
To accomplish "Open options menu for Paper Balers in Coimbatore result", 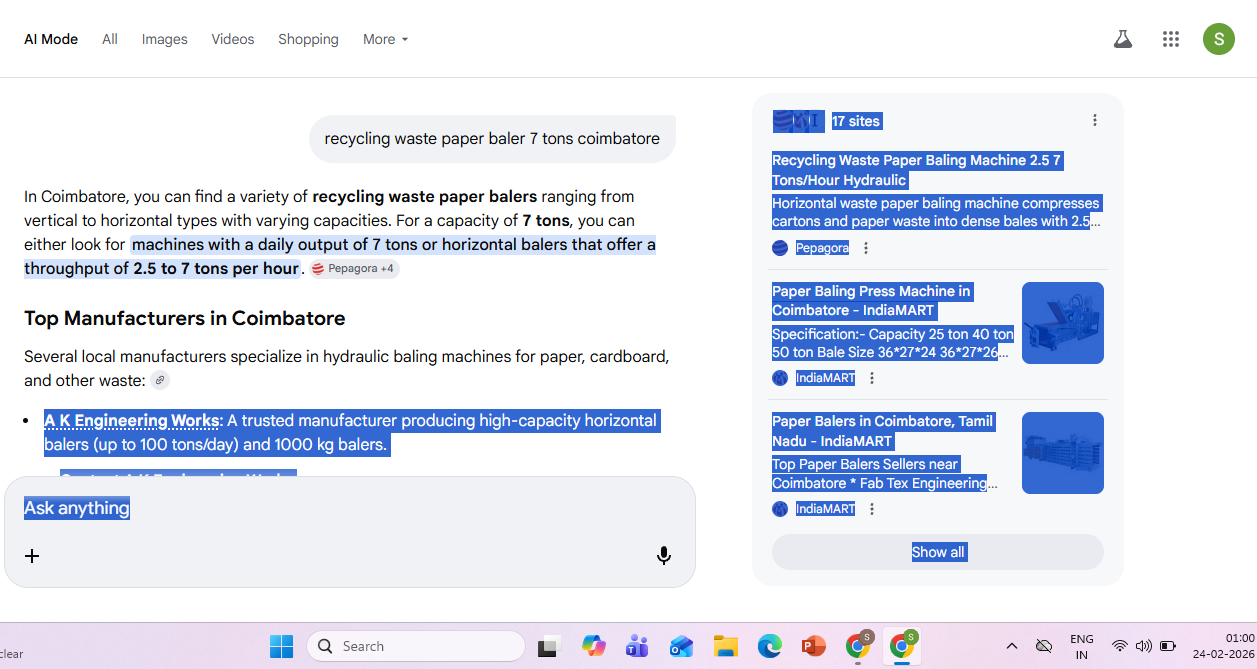I will tap(872, 509).
